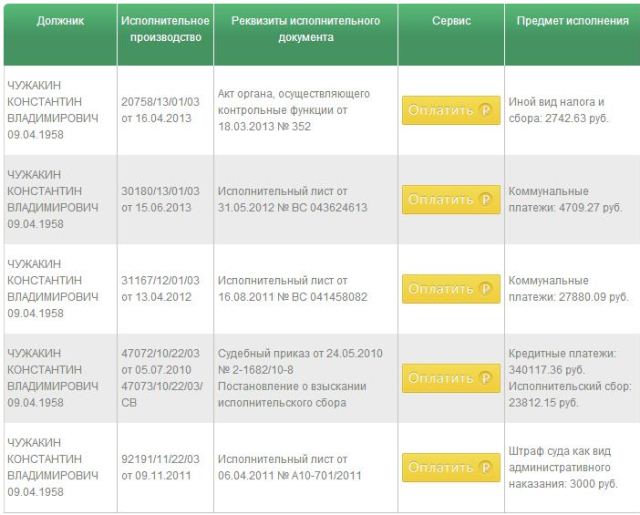Click the Сервис column header
640x515 pixels.
click(x=452, y=21)
